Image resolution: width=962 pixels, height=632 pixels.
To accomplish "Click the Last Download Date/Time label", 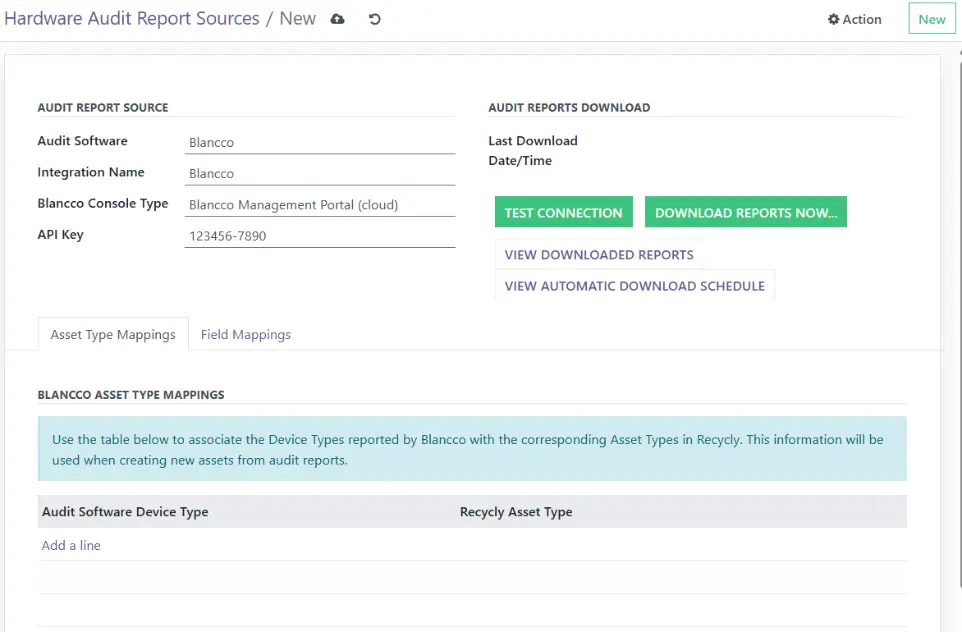I will tap(533, 151).
